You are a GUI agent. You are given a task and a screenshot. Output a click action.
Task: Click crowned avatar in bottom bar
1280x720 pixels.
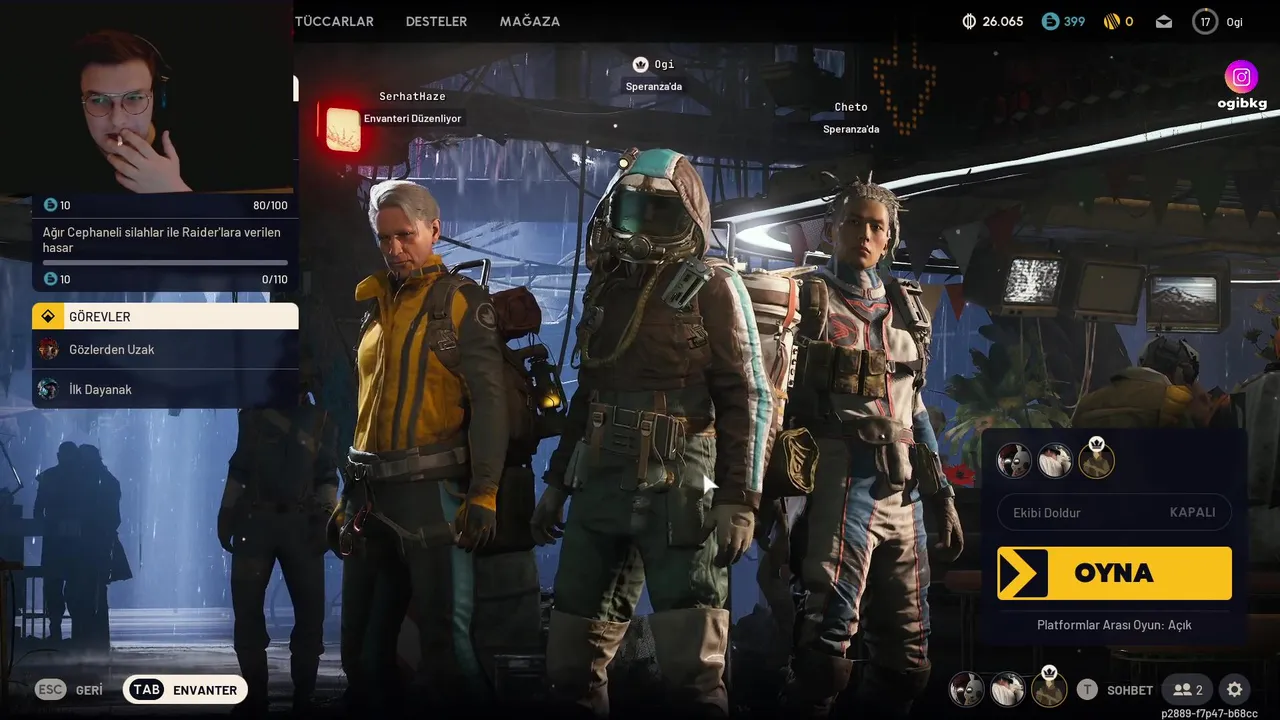(1049, 688)
